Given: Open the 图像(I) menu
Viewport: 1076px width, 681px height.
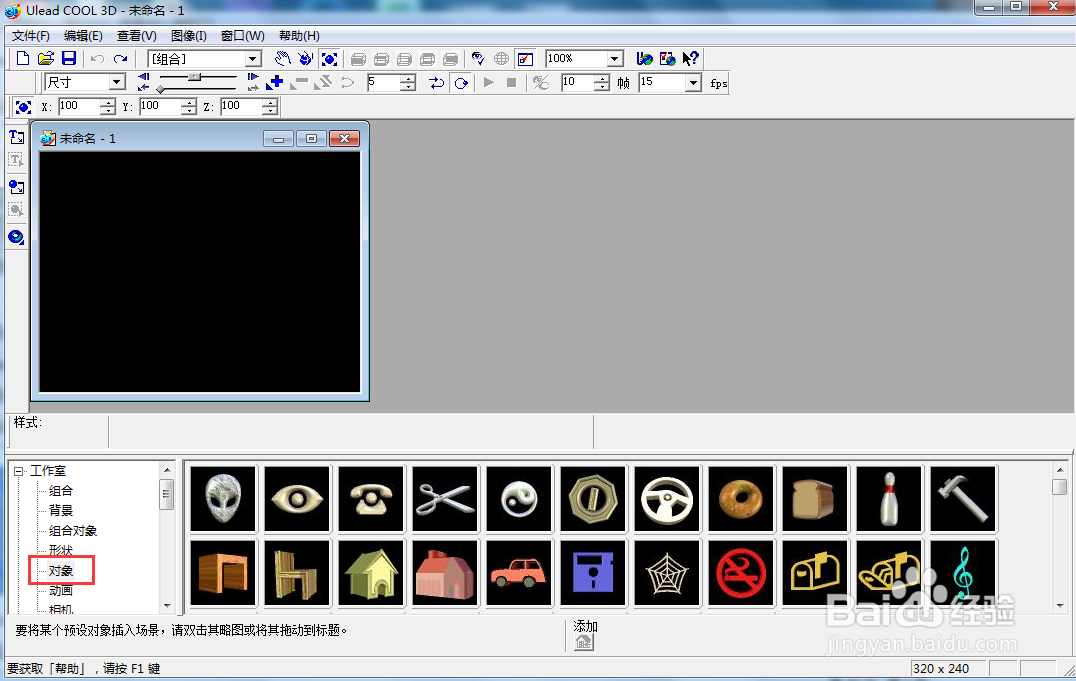Looking at the screenshot, I should [x=189, y=36].
